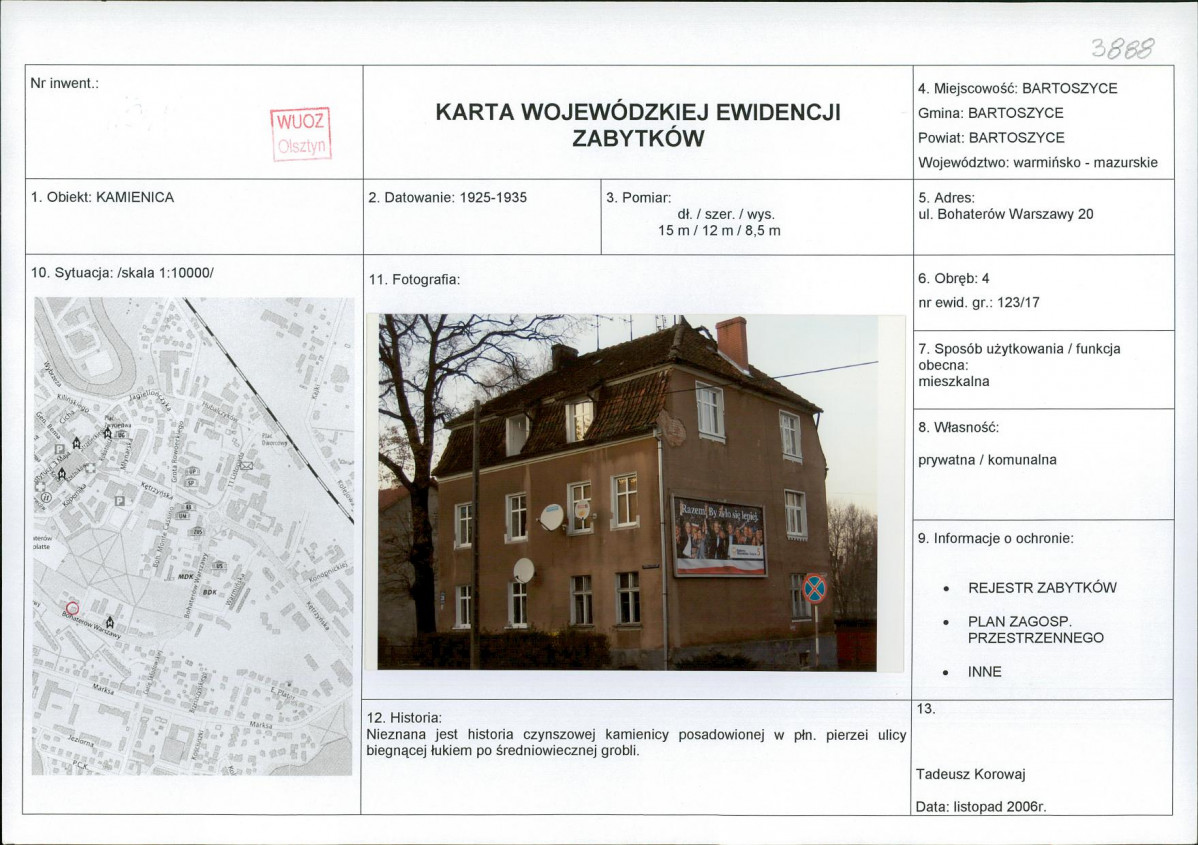Click the no-stopping road sign in photo
The width and height of the screenshot is (1198, 845).
(x=814, y=588)
